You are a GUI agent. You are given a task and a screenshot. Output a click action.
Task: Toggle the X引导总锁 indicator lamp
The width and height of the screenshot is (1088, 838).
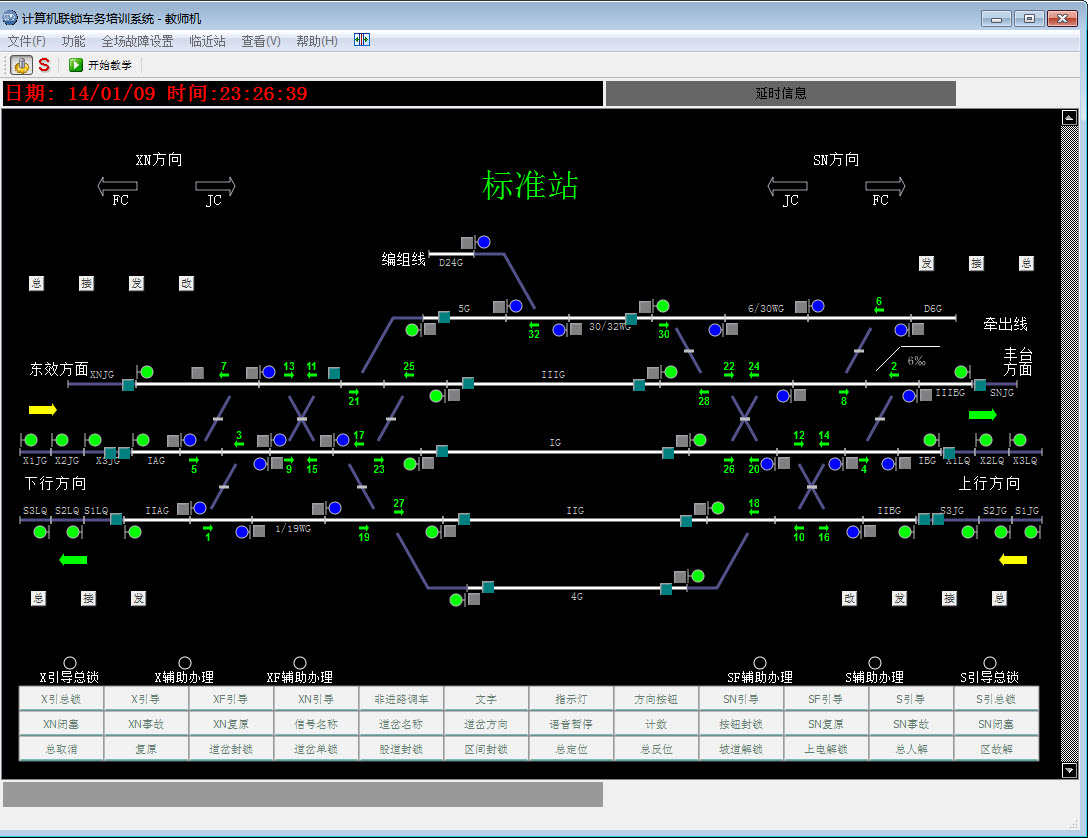point(69,662)
